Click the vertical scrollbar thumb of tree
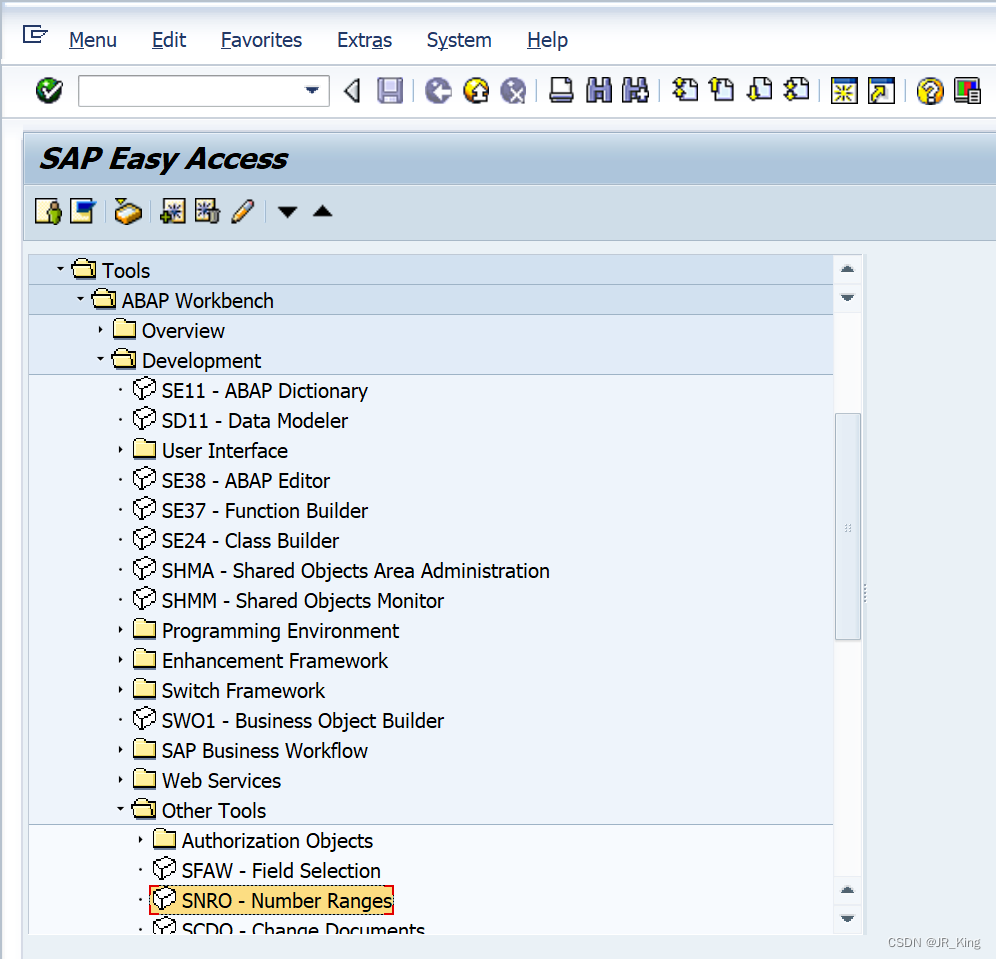This screenshot has width=996, height=959. [847, 526]
